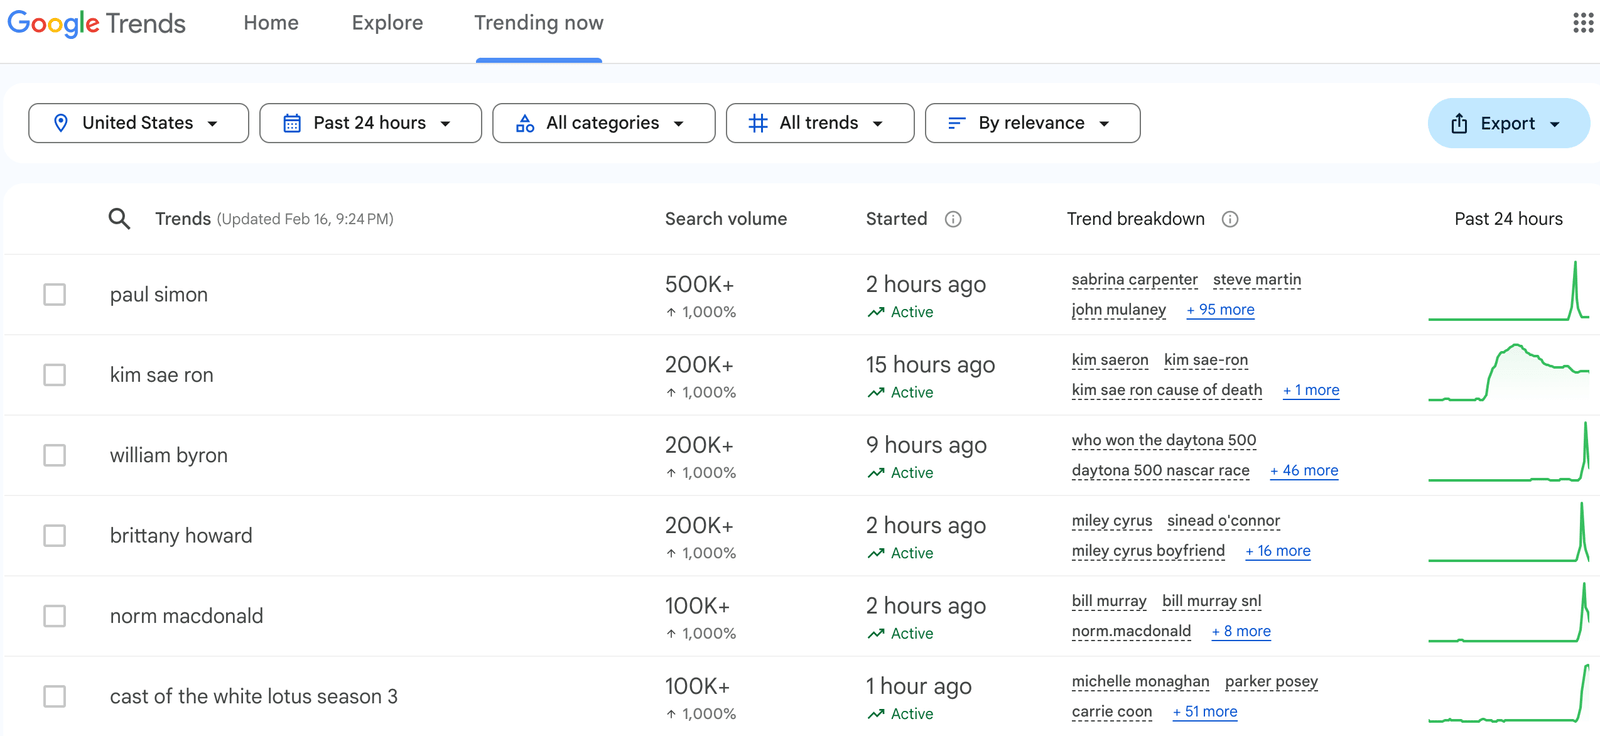
Task: Open the norm.macdonald breakdown term
Action: coord(1131,631)
